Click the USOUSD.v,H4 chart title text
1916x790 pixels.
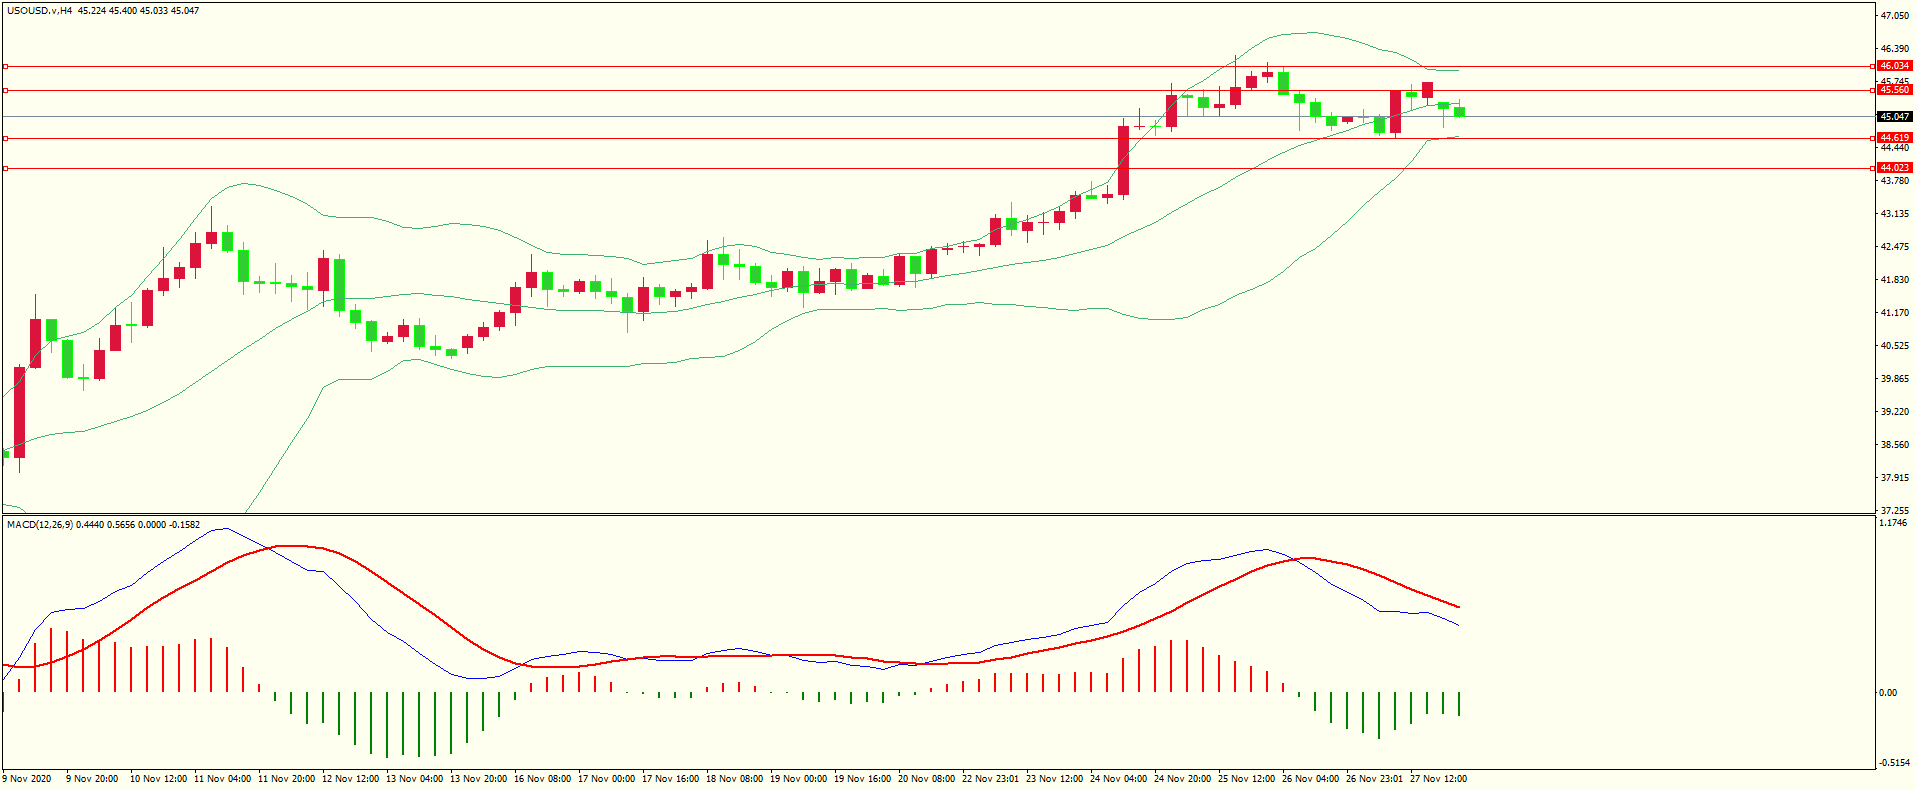point(39,11)
